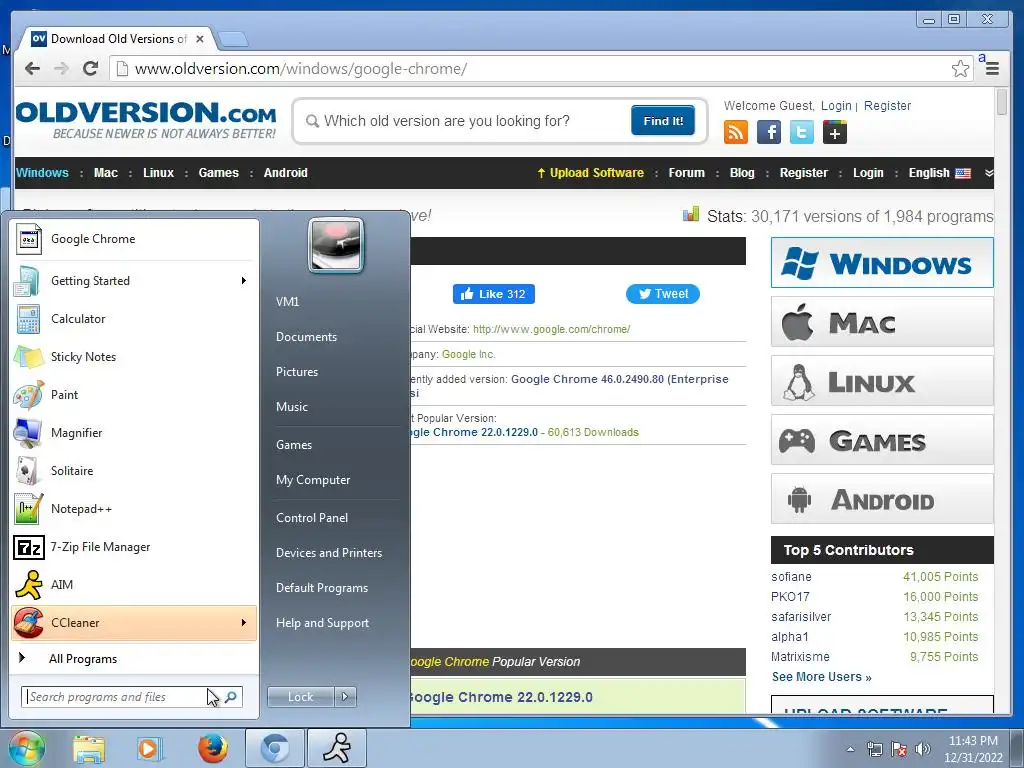Open Windows Explorer from taskbar
1024x768 pixels.
pyautogui.click(x=89, y=749)
